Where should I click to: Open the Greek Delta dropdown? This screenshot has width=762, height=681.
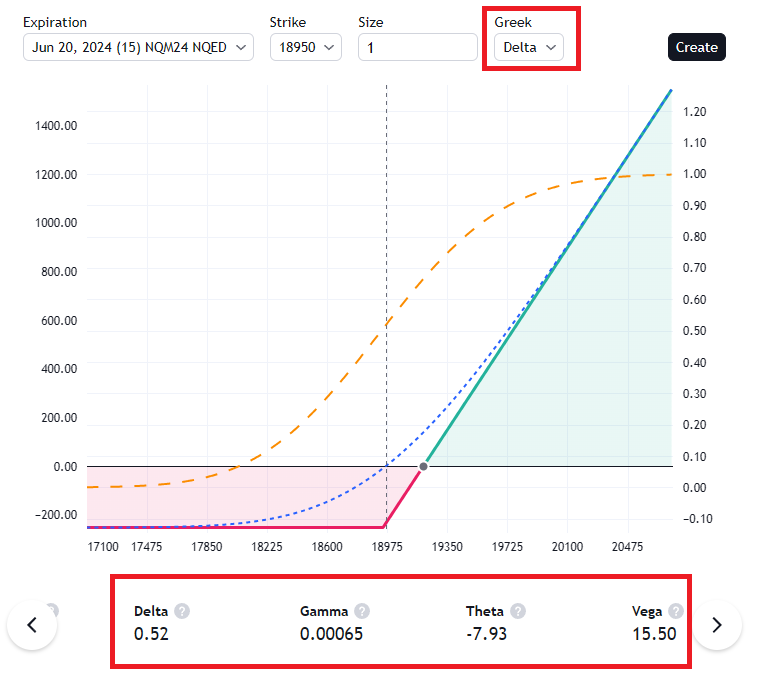click(x=529, y=47)
